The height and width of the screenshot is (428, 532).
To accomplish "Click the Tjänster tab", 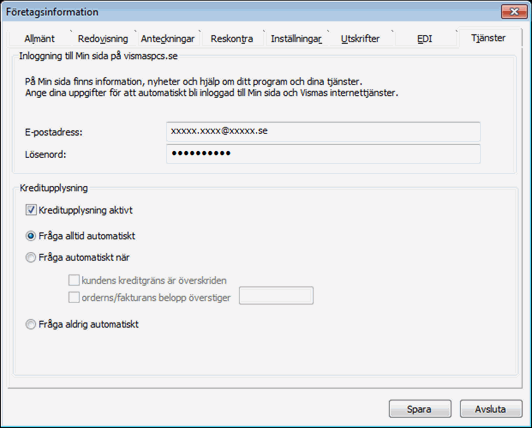I will pyautogui.click(x=488, y=38).
